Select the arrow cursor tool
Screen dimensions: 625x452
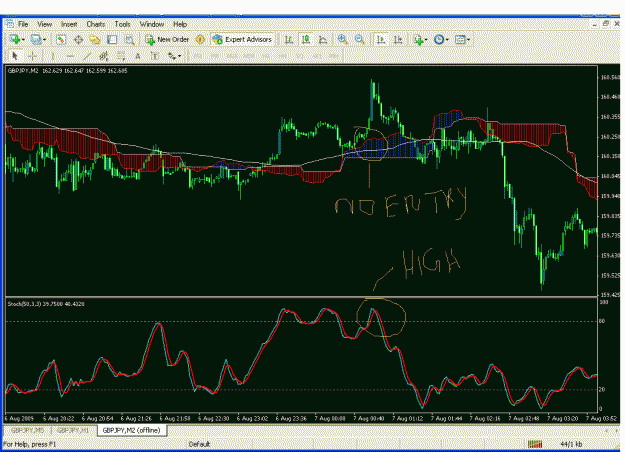16,56
